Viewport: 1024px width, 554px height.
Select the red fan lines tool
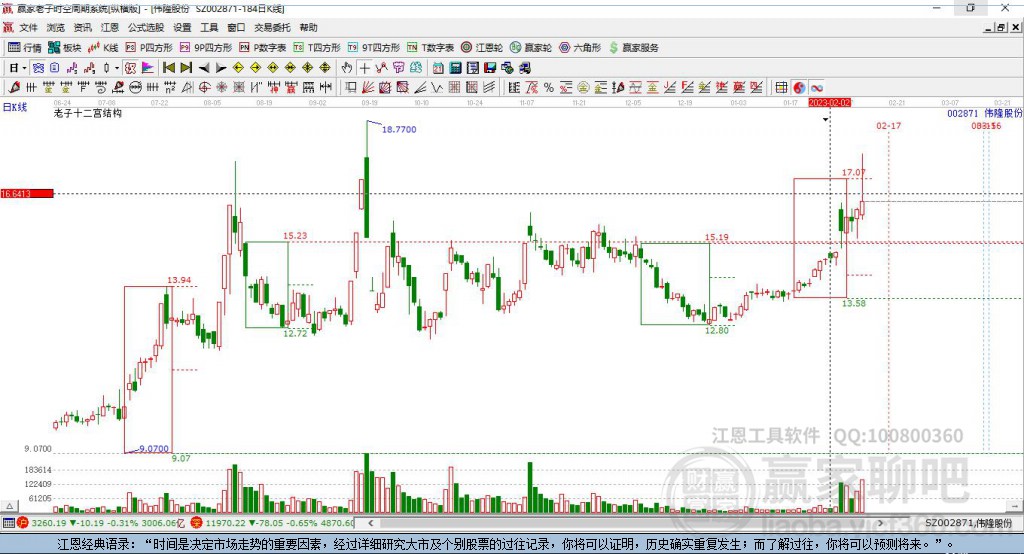[367, 88]
